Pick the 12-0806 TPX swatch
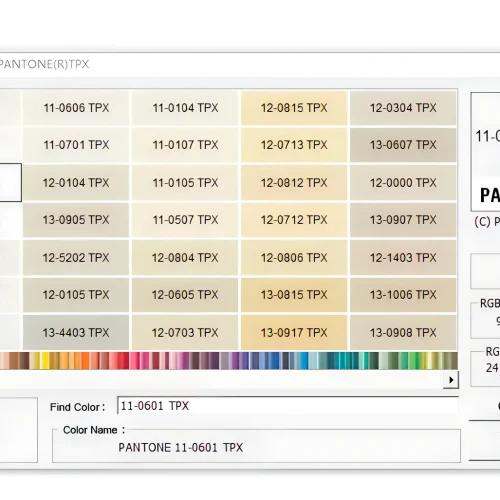 (x=294, y=258)
